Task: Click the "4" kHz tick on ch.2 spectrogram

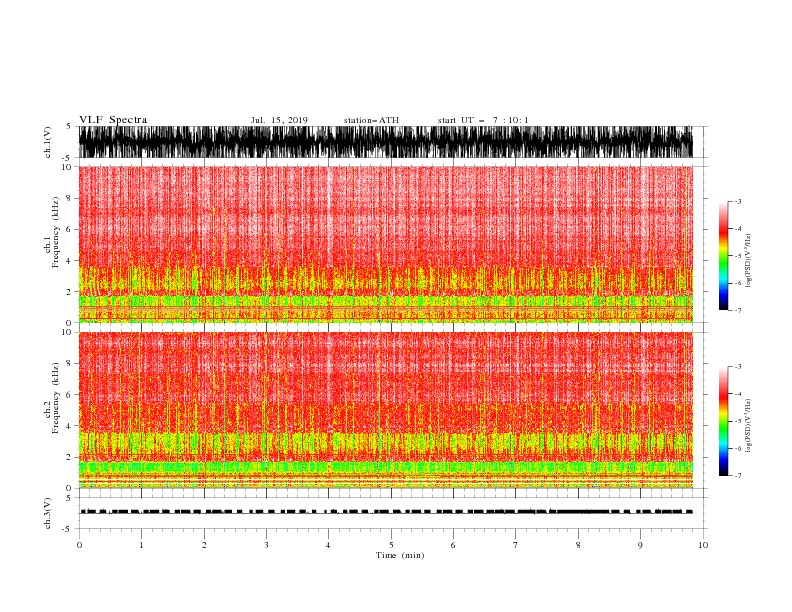Action: pos(69,426)
